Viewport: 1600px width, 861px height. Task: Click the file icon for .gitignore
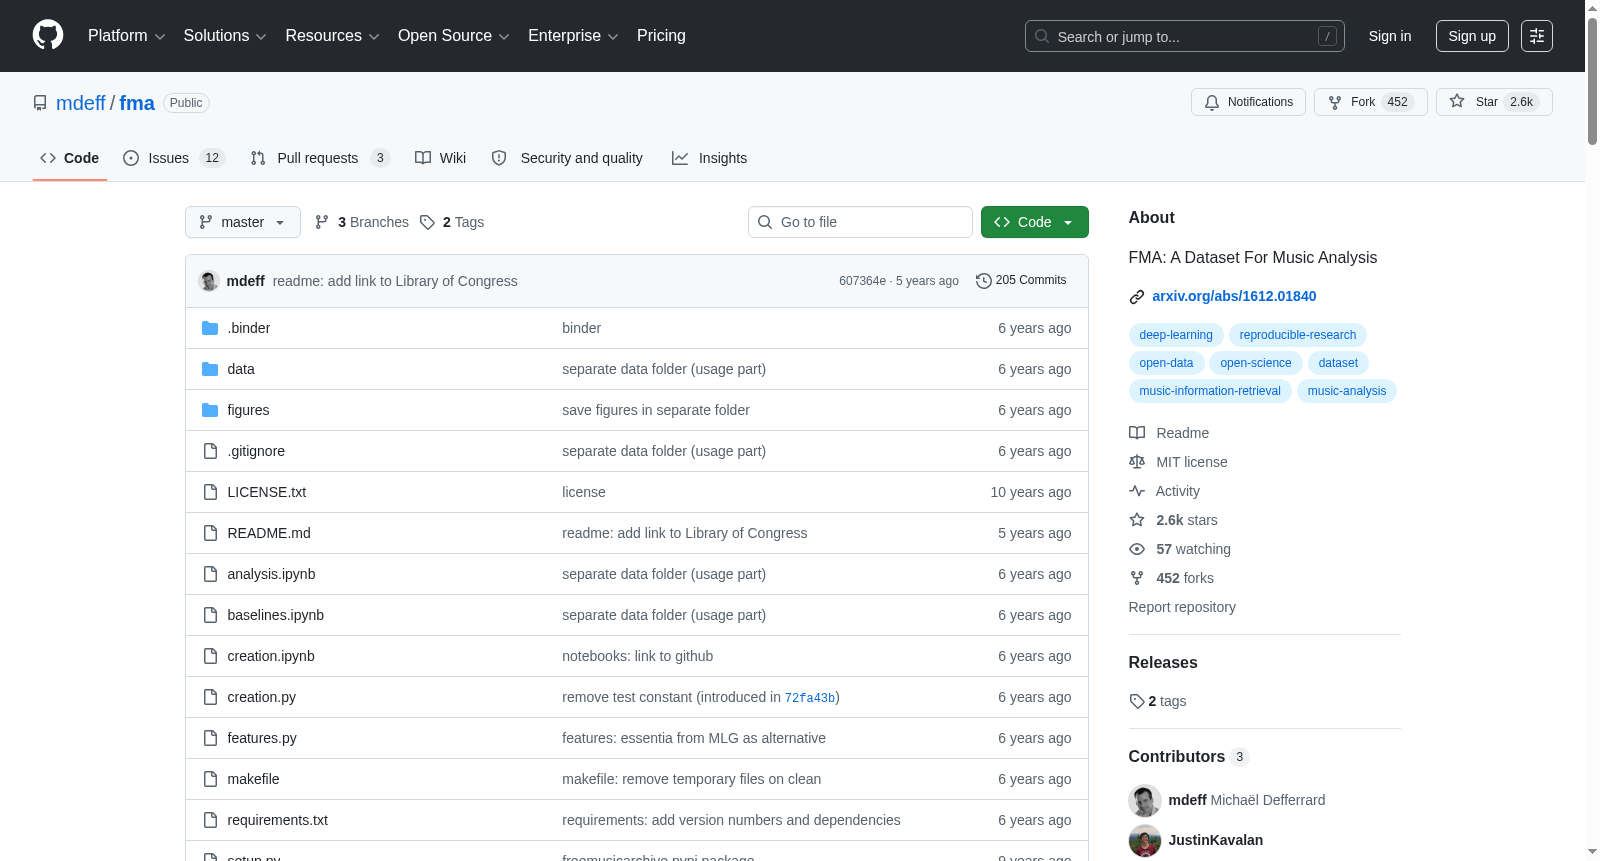pyautogui.click(x=210, y=451)
